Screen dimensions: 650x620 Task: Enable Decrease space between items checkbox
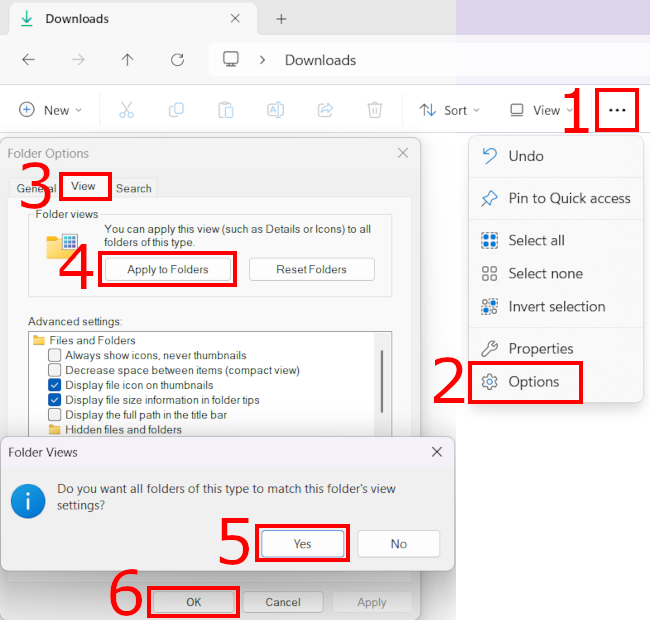click(x=54, y=370)
